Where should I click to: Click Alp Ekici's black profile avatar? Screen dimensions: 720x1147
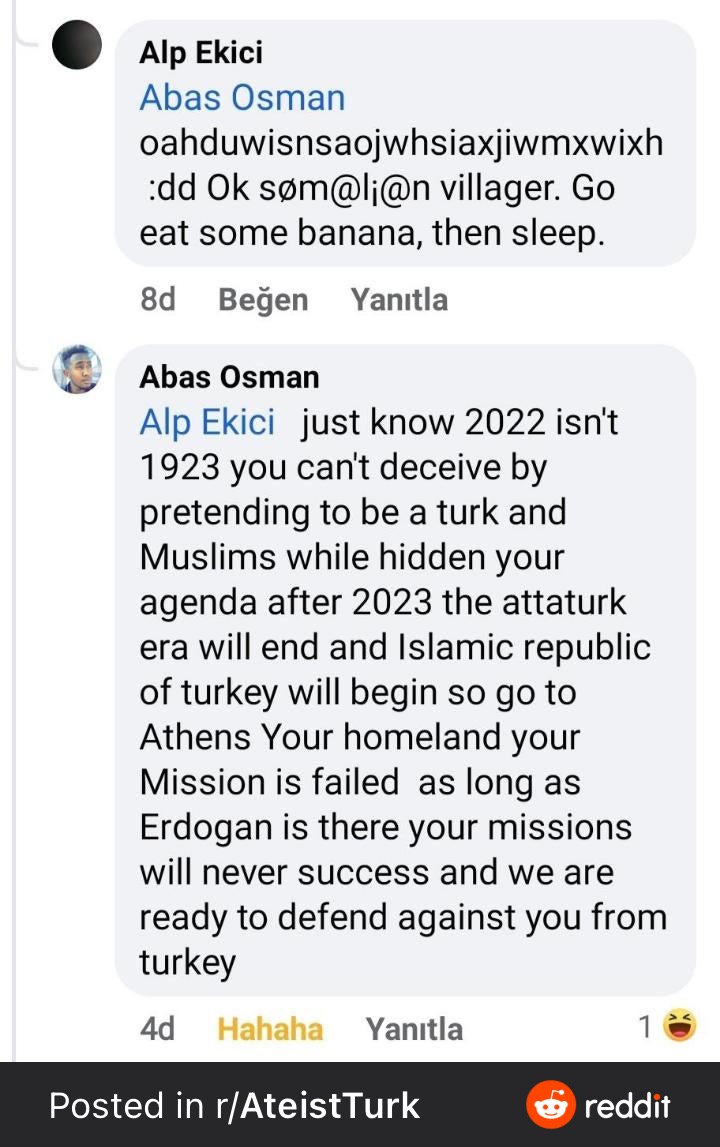(x=76, y=45)
